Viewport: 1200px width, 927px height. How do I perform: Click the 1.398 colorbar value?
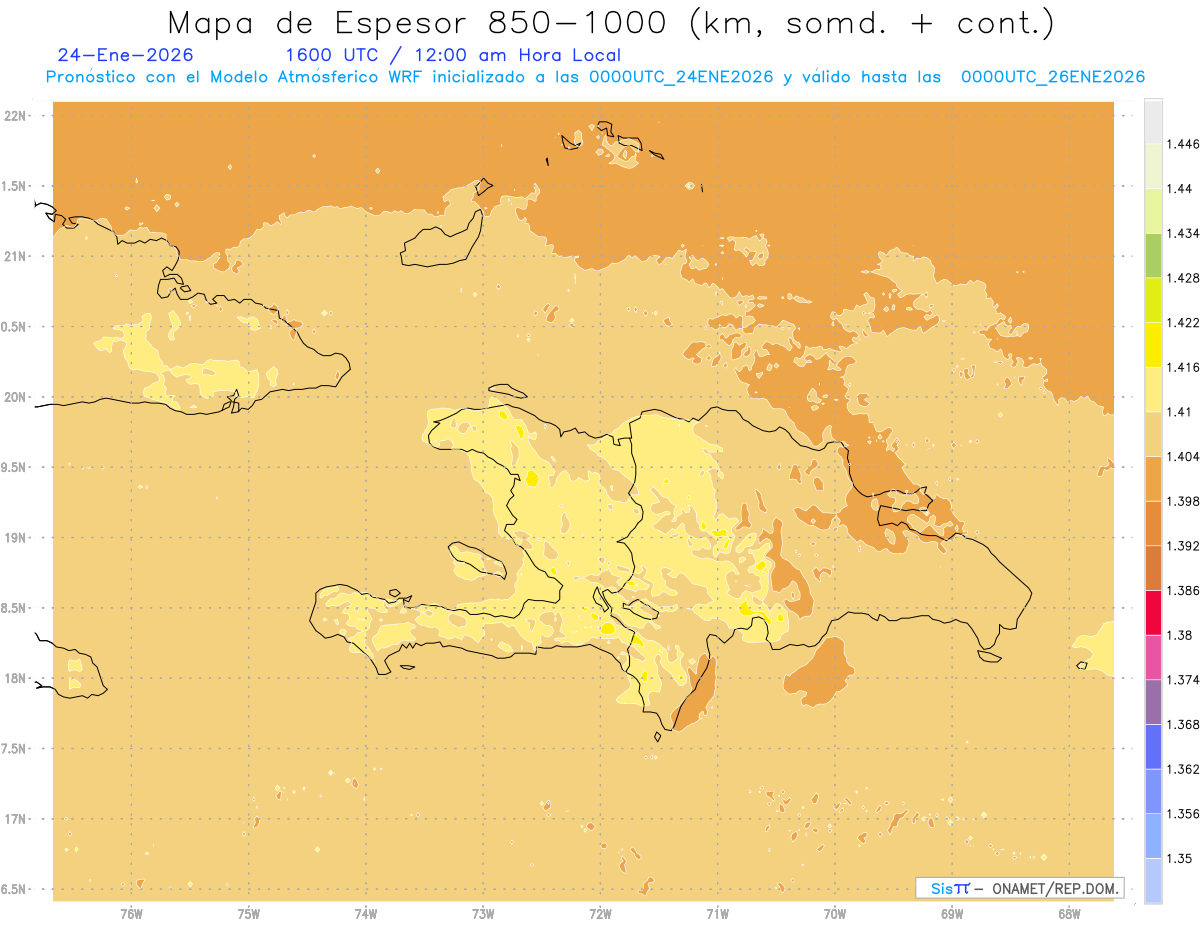(x=1183, y=501)
